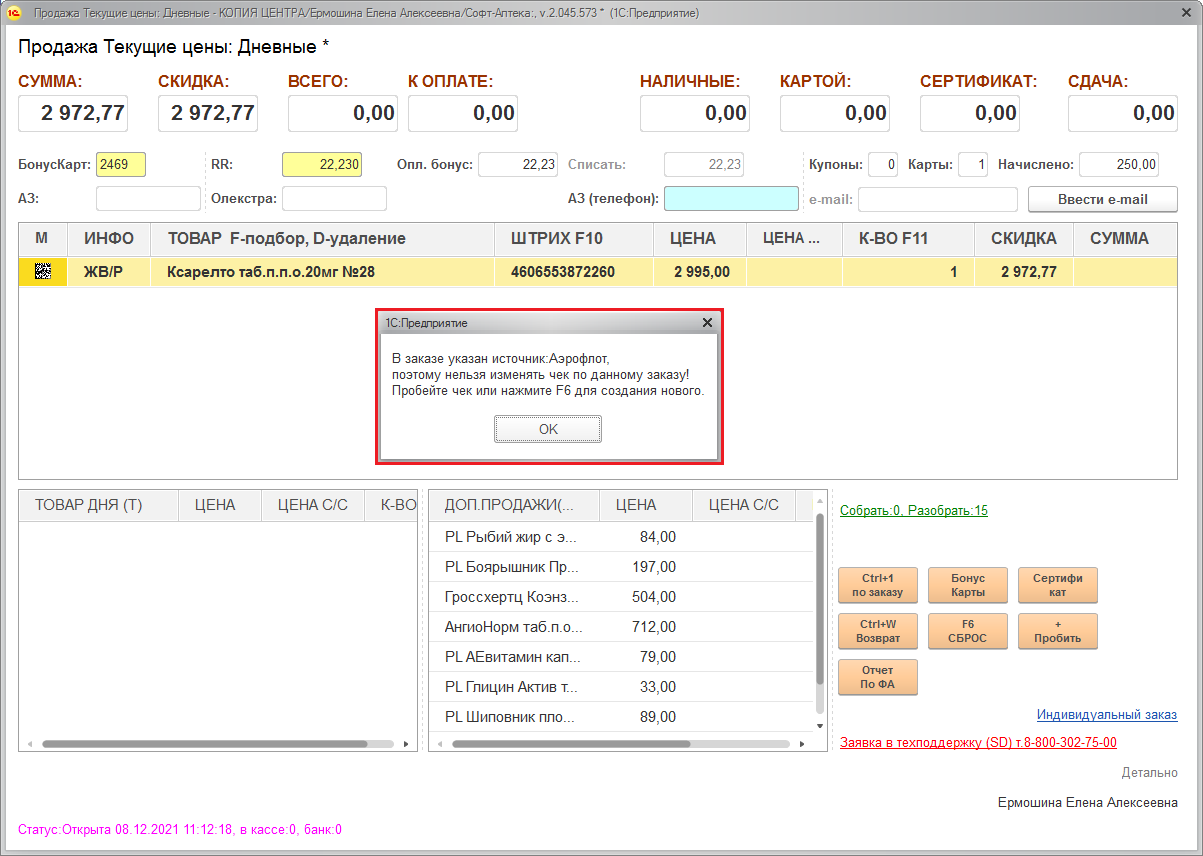Viewport: 1203px width, 856px height.
Task: Focus the БонусКарт field with 2469
Action: pyautogui.click(x=120, y=165)
